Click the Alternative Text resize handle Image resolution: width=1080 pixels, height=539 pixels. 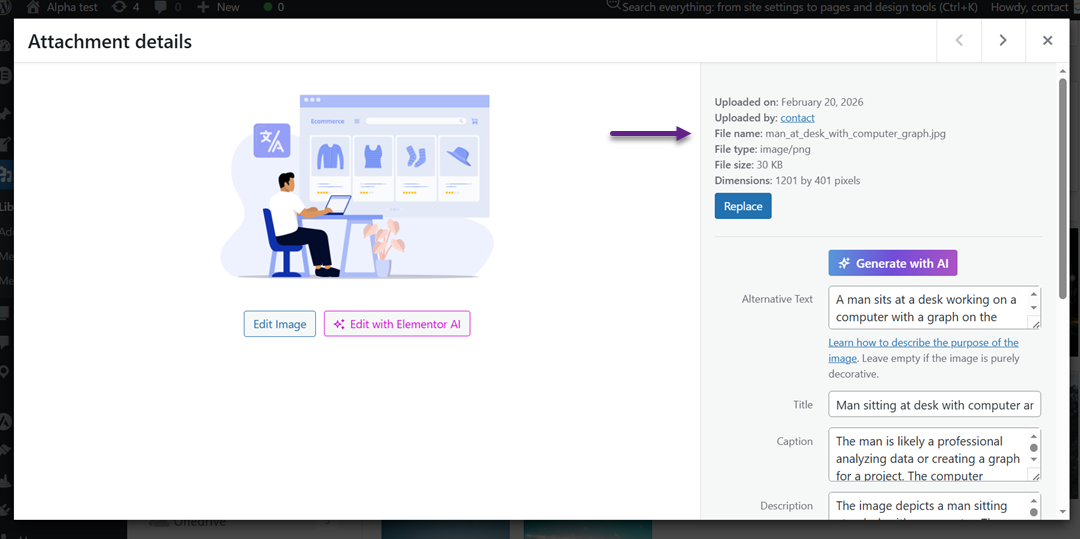click(1034, 323)
